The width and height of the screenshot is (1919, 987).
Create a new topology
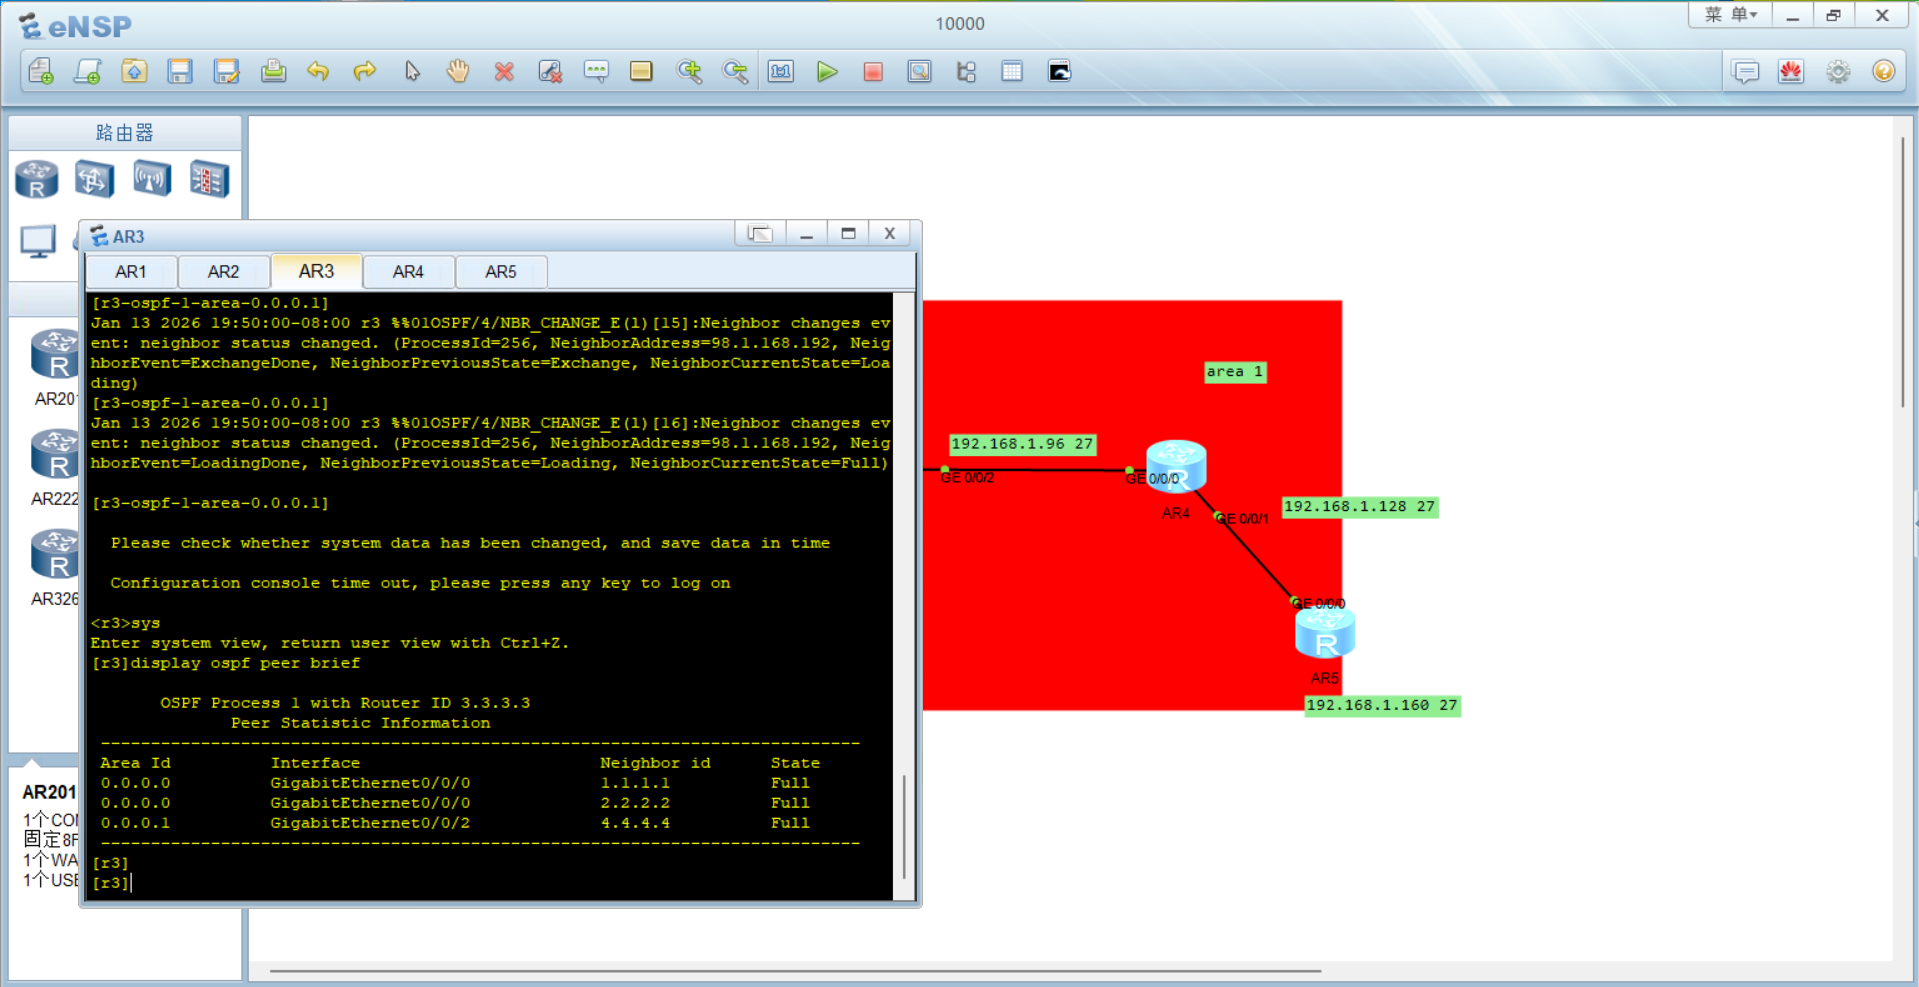41,71
